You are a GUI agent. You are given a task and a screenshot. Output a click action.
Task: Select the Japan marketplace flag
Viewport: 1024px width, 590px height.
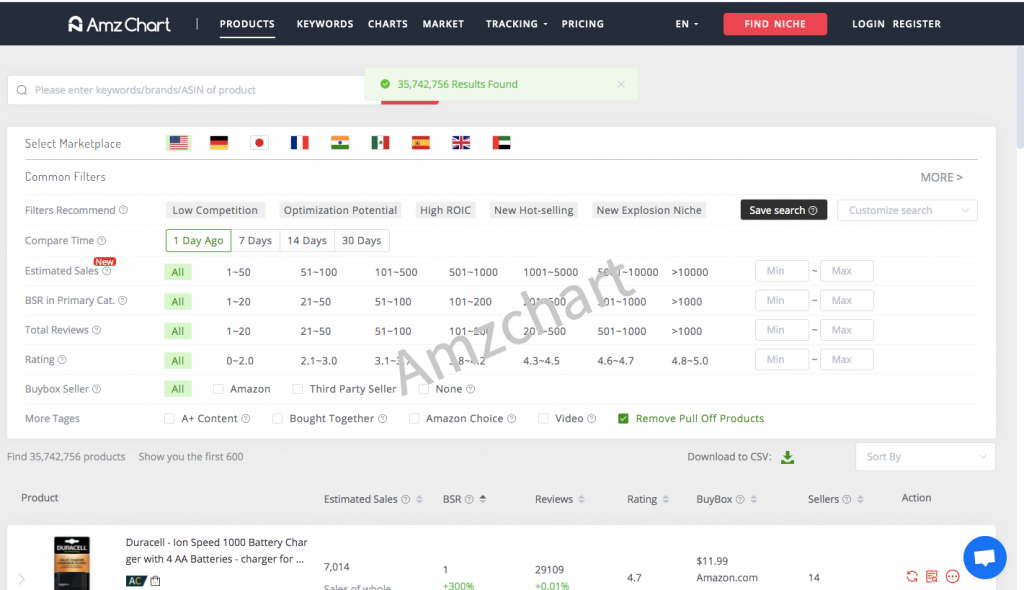[x=259, y=142]
